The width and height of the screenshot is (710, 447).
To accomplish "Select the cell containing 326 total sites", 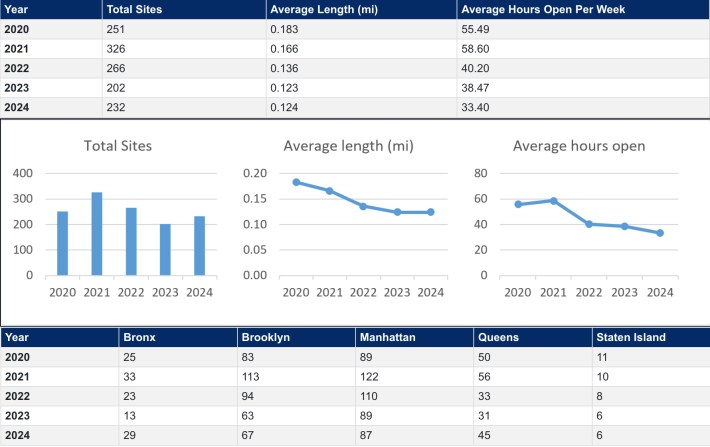I will pos(117,47).
